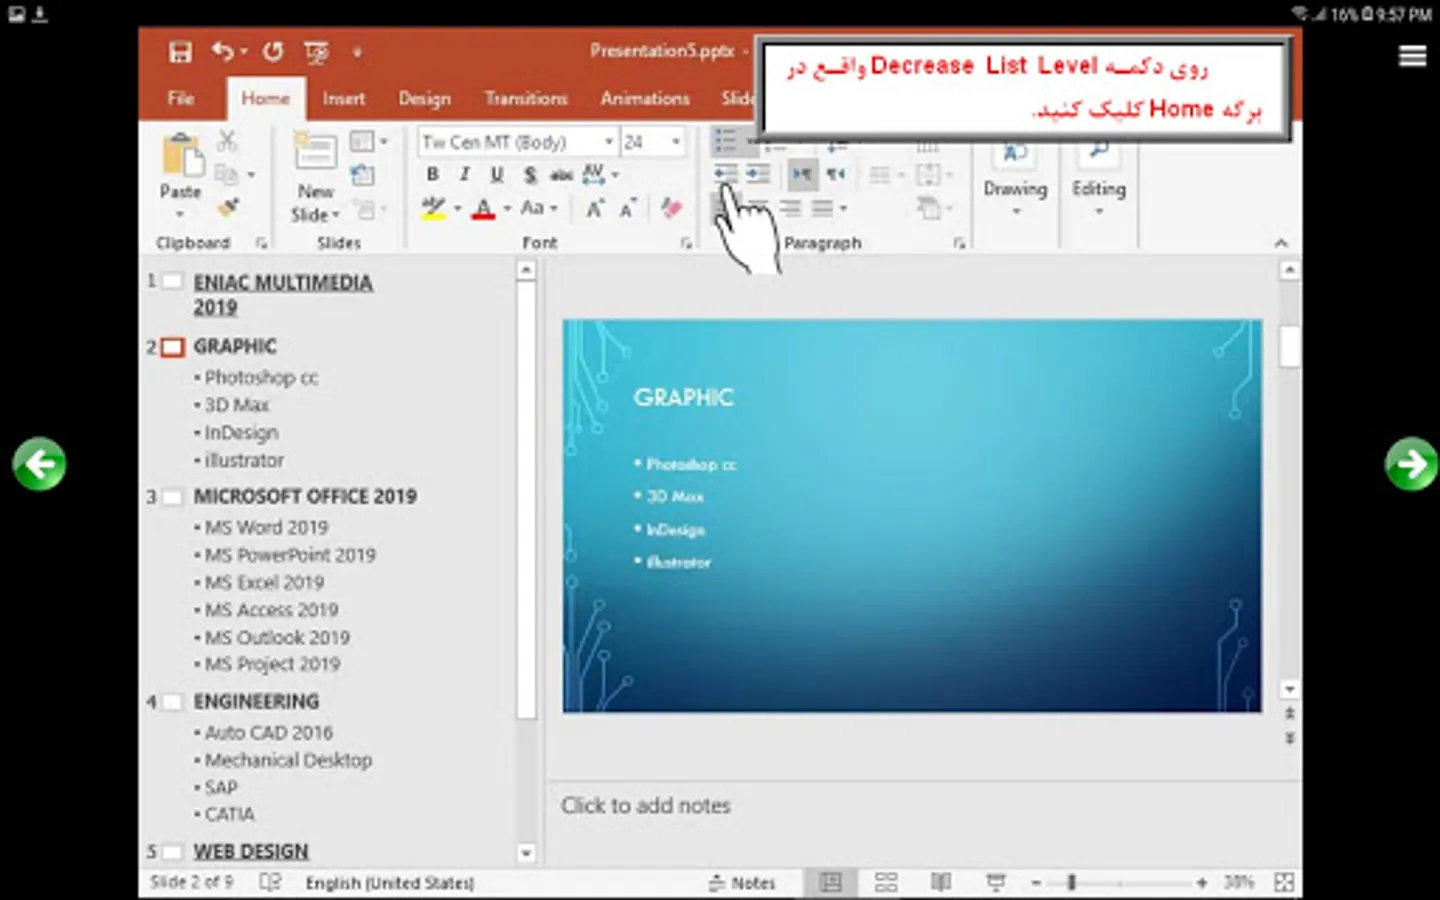The height and width of the screenshot is (900, 1440).
Task: Open the hamburger menu at top right
Action: click(1412, 56)
